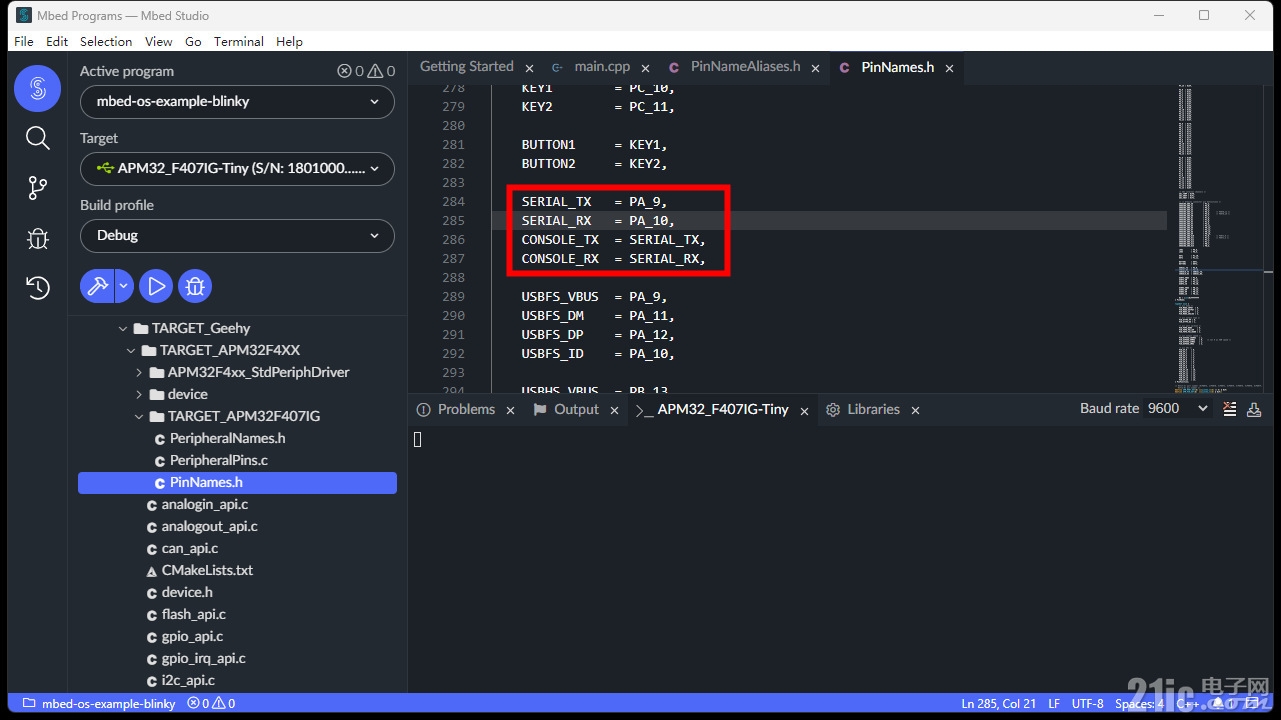Viewport: 1281px width, 720px height.
Task: Collapse the TARGET_APM32F4XX folder
Action: 131,350
